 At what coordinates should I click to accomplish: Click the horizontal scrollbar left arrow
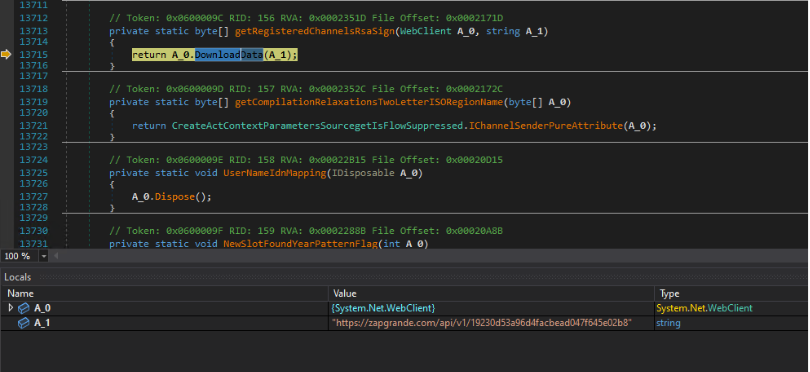pyautogui.click(x=56, y=256)
